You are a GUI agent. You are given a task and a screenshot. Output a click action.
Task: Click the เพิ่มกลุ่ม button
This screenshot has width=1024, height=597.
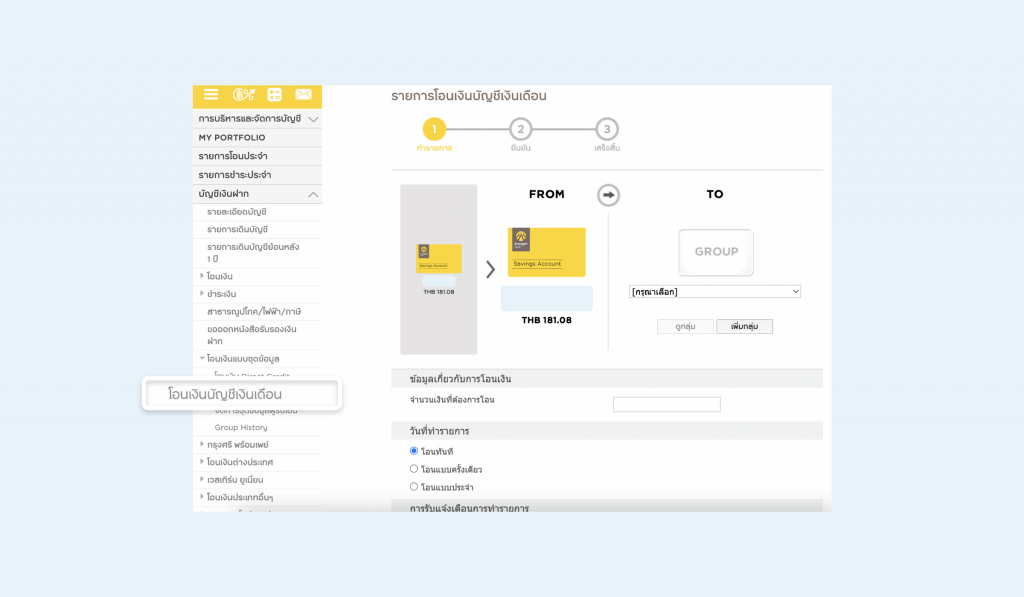click(x=744, y=326)
